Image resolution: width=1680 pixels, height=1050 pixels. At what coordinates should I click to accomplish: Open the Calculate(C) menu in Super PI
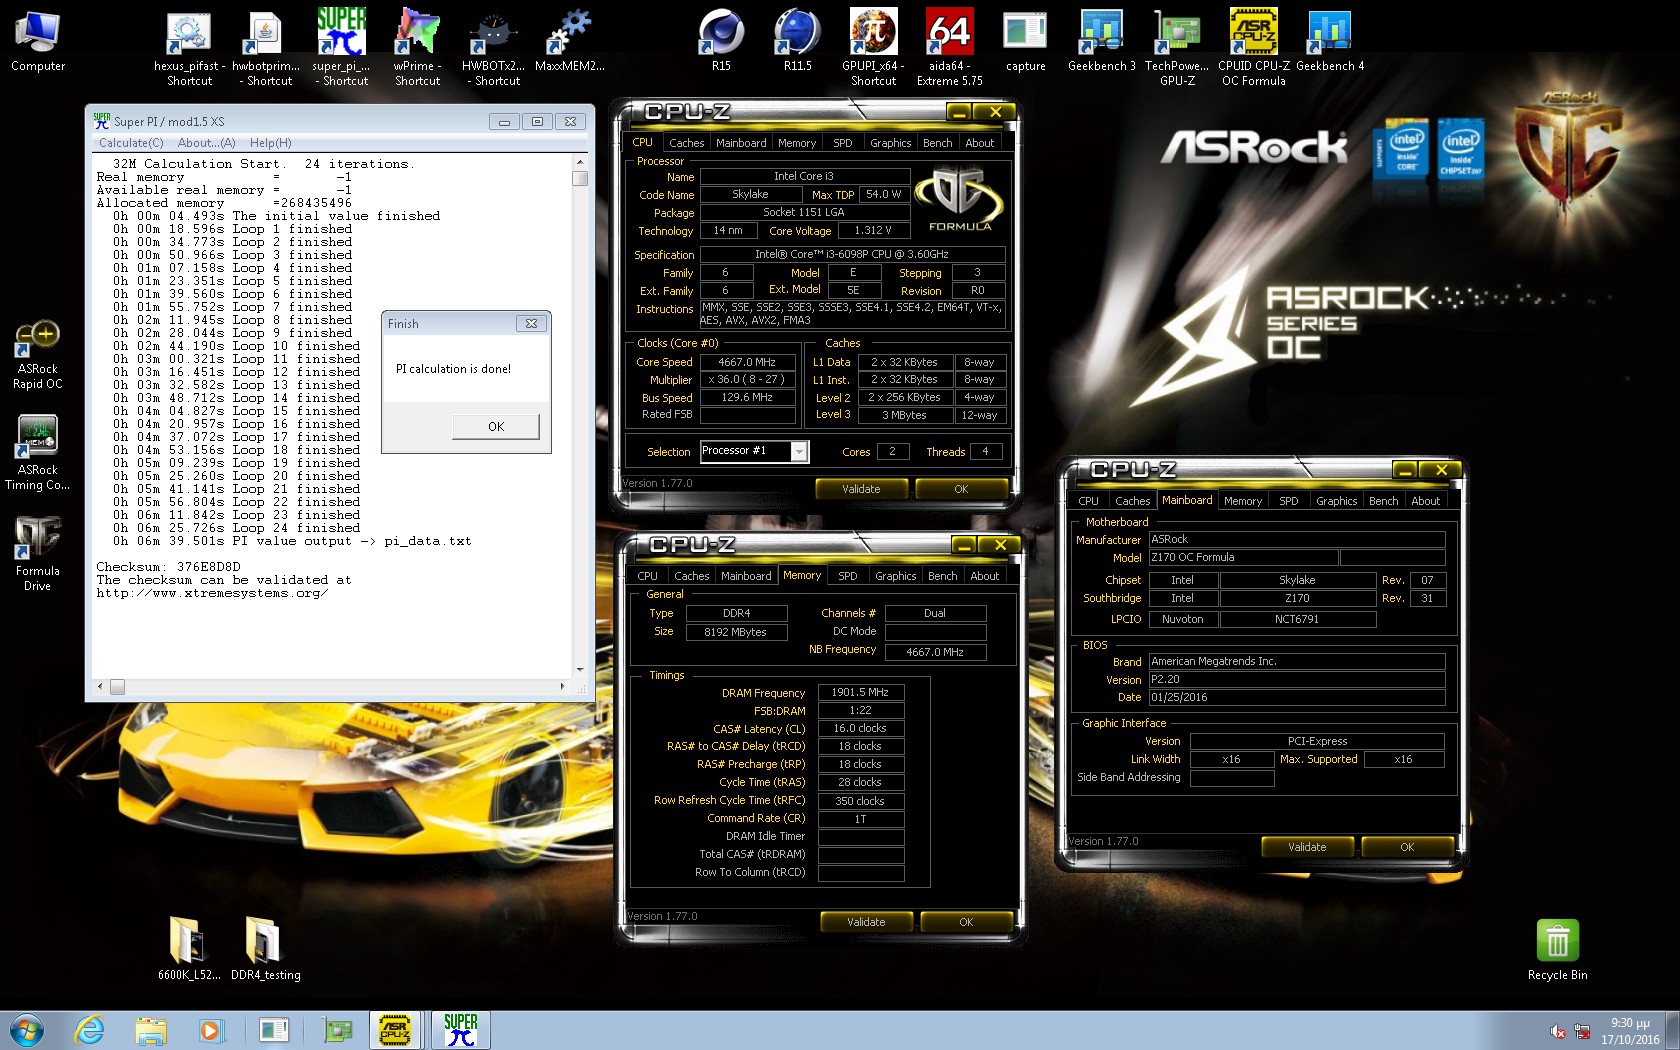[131, 143]
